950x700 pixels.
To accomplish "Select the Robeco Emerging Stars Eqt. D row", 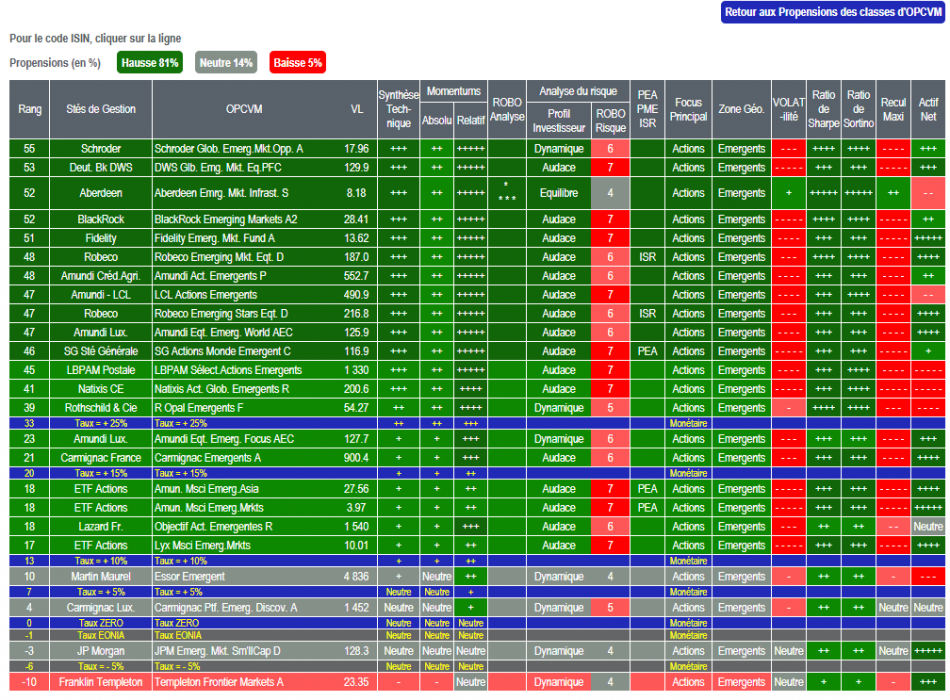I will click(x=477, y=313).
